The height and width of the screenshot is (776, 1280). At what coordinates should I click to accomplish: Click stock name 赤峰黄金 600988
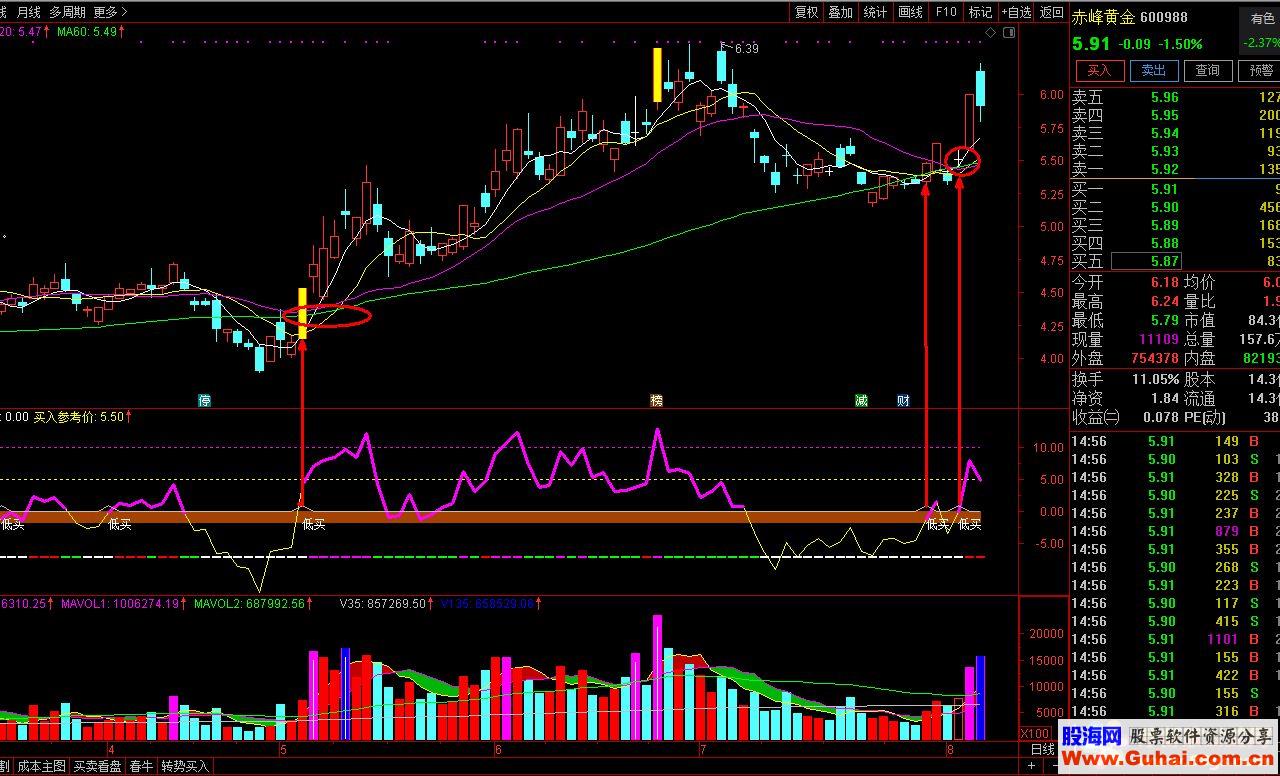(1130, 17)
